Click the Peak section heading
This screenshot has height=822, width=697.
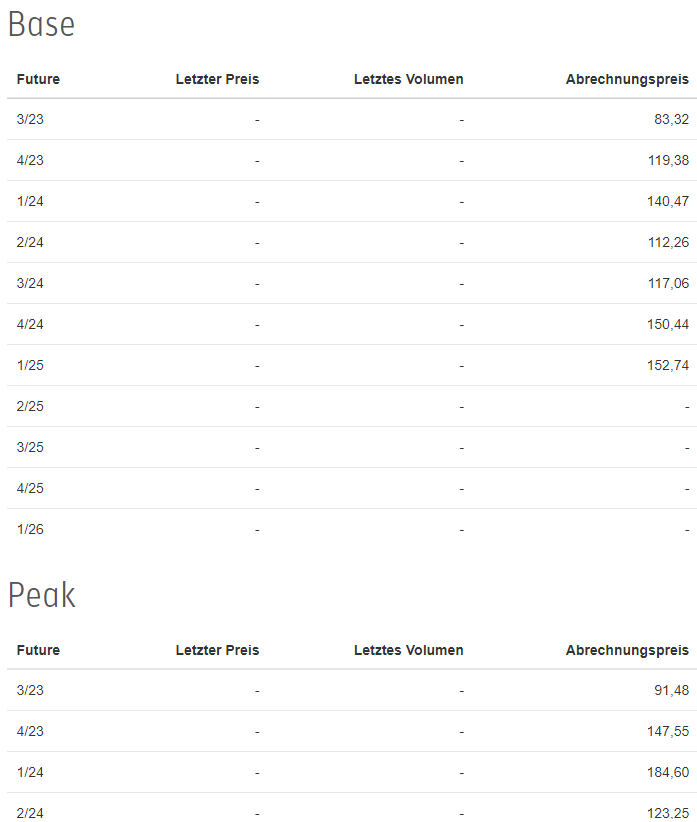click(42, 596)
